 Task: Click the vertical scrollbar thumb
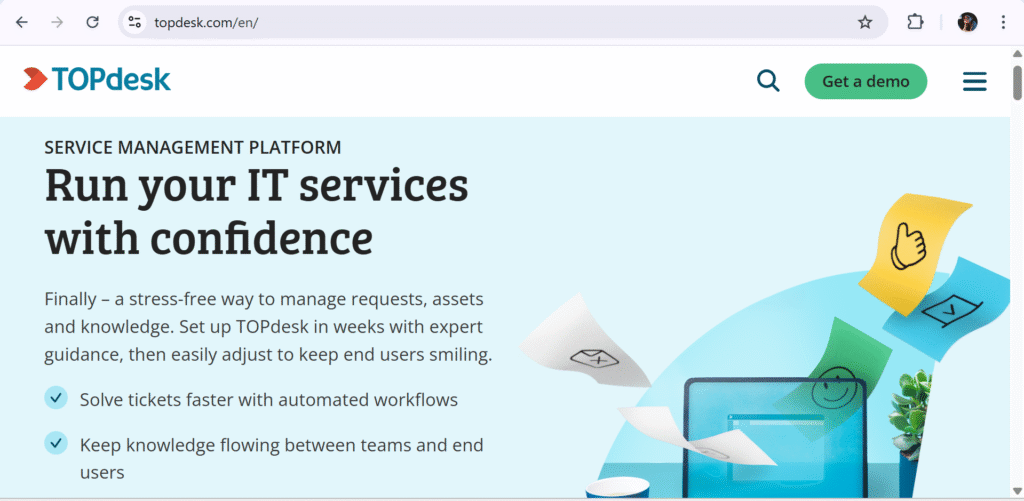(x=1017, y=82)
